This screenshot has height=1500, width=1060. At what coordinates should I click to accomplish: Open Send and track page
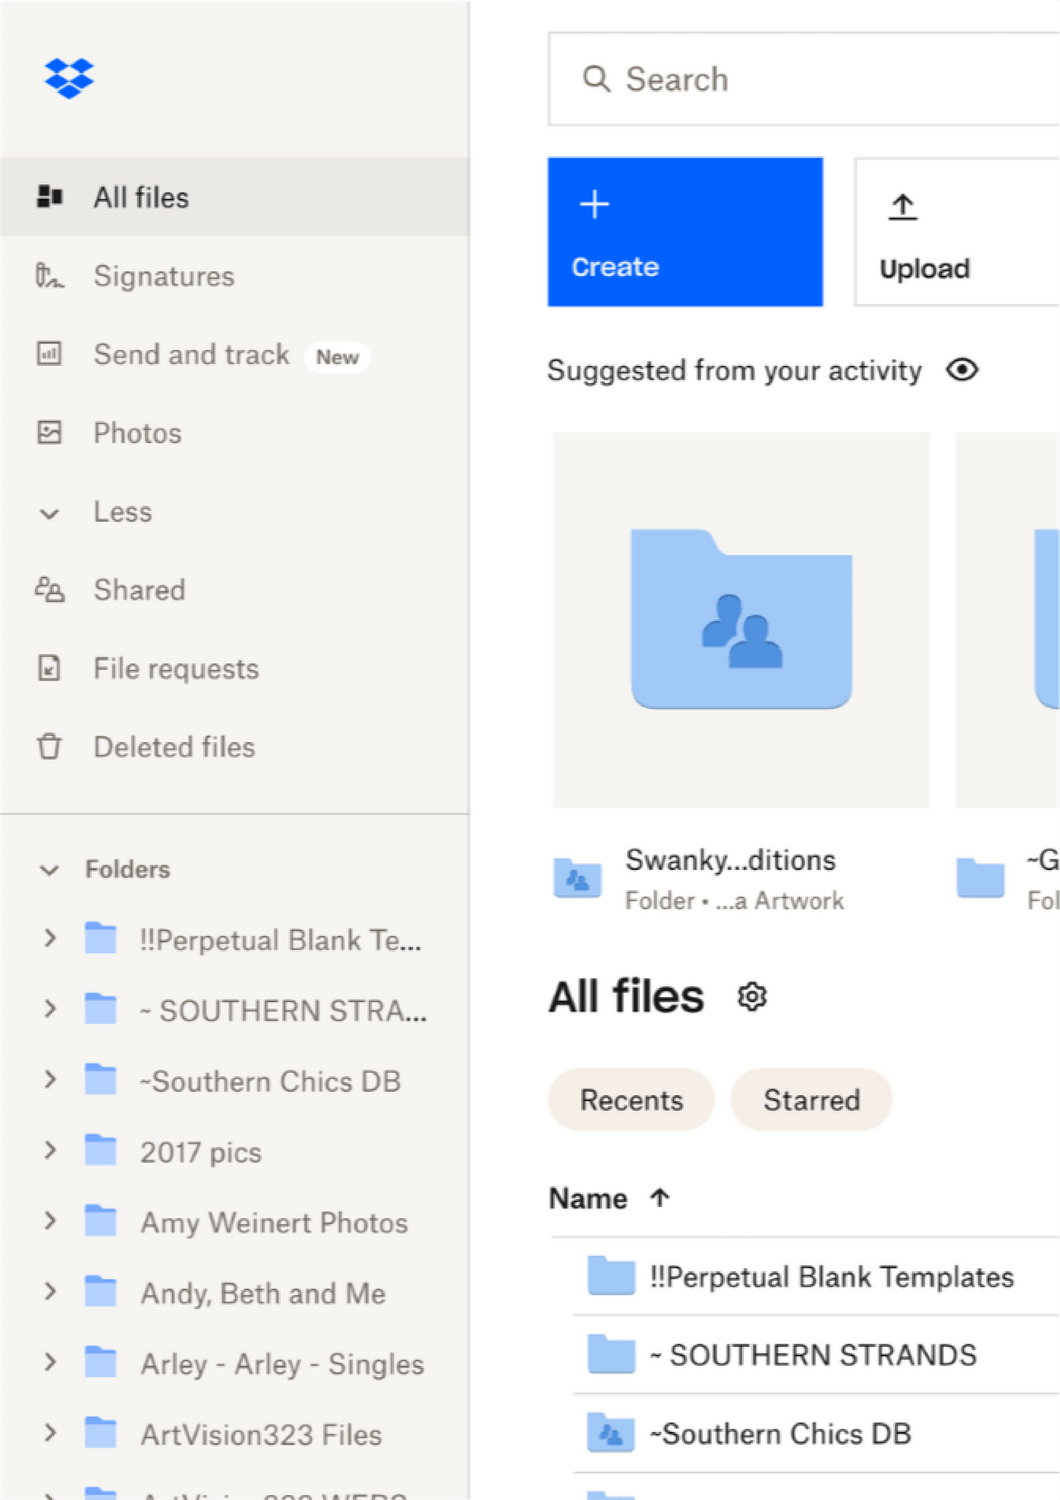point(191,355)
